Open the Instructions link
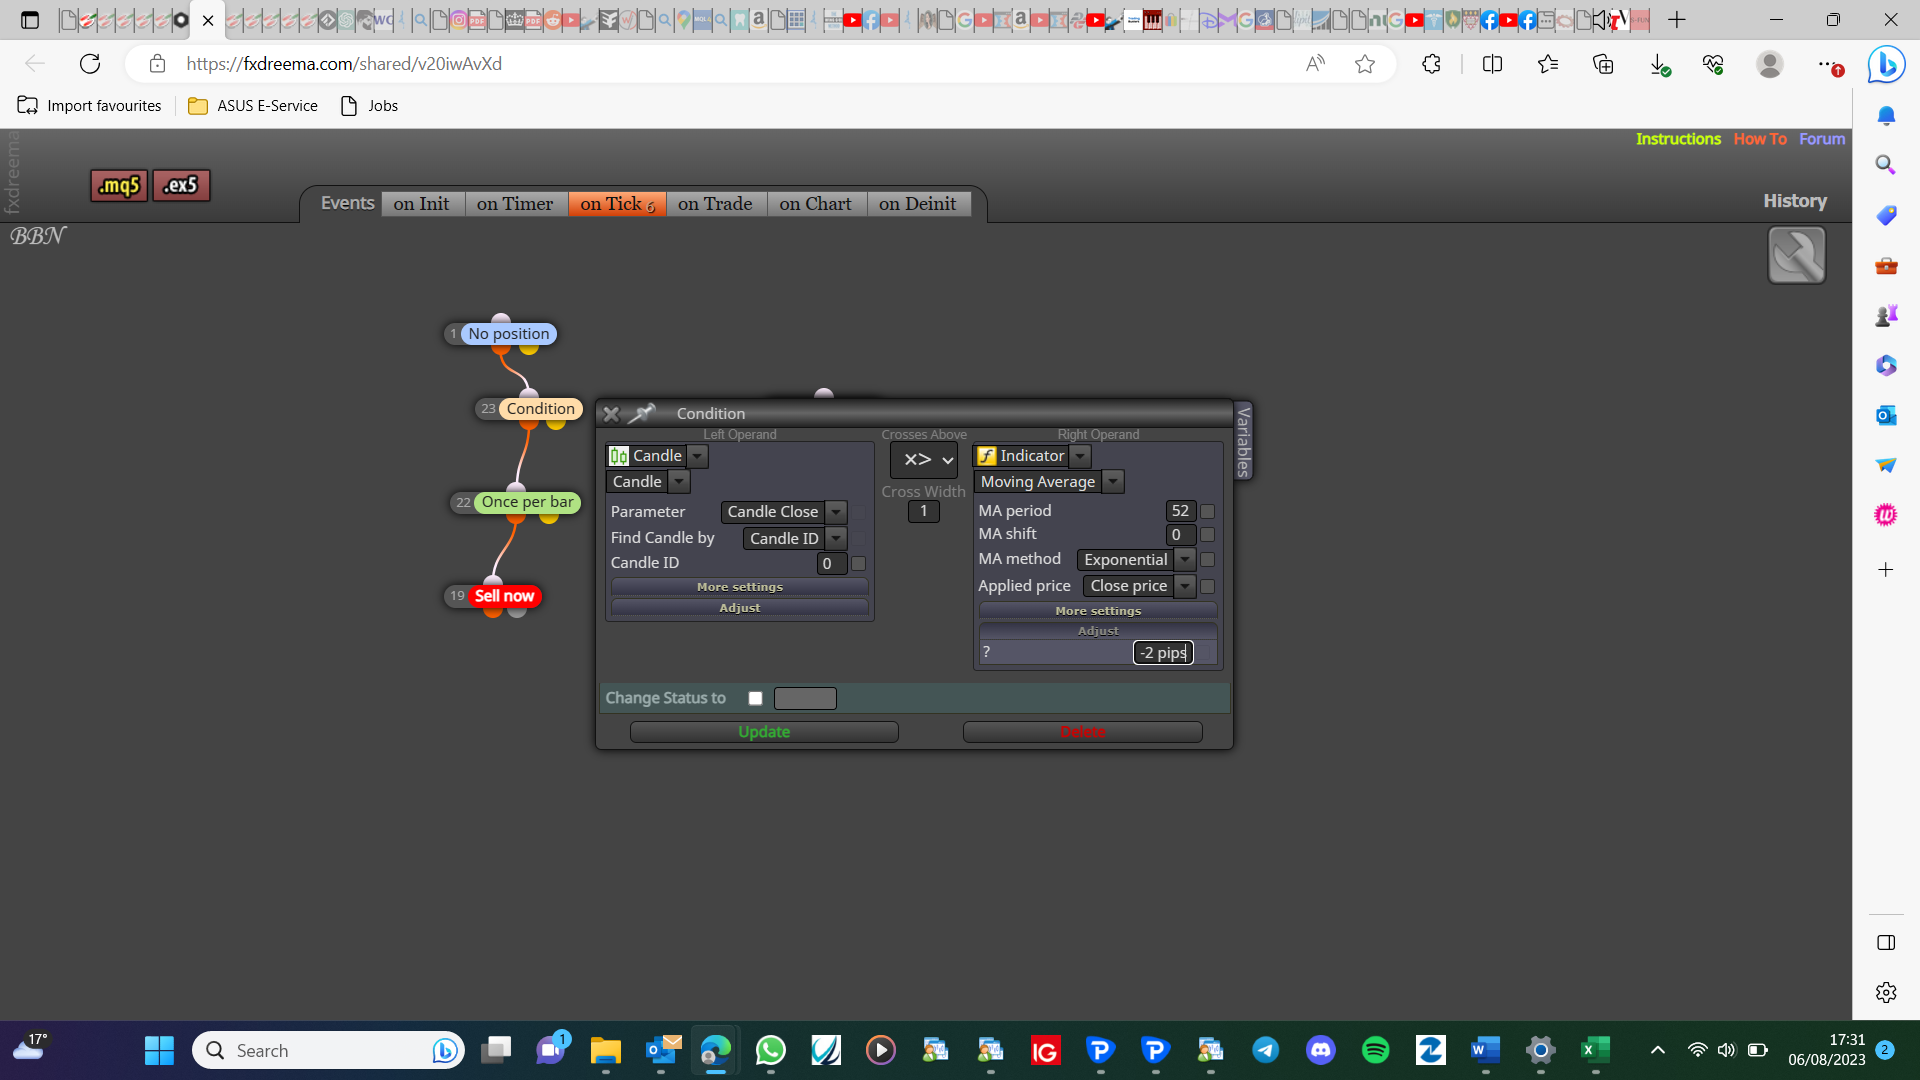The image size is (1920, 1080). (x=1678, y=139)
